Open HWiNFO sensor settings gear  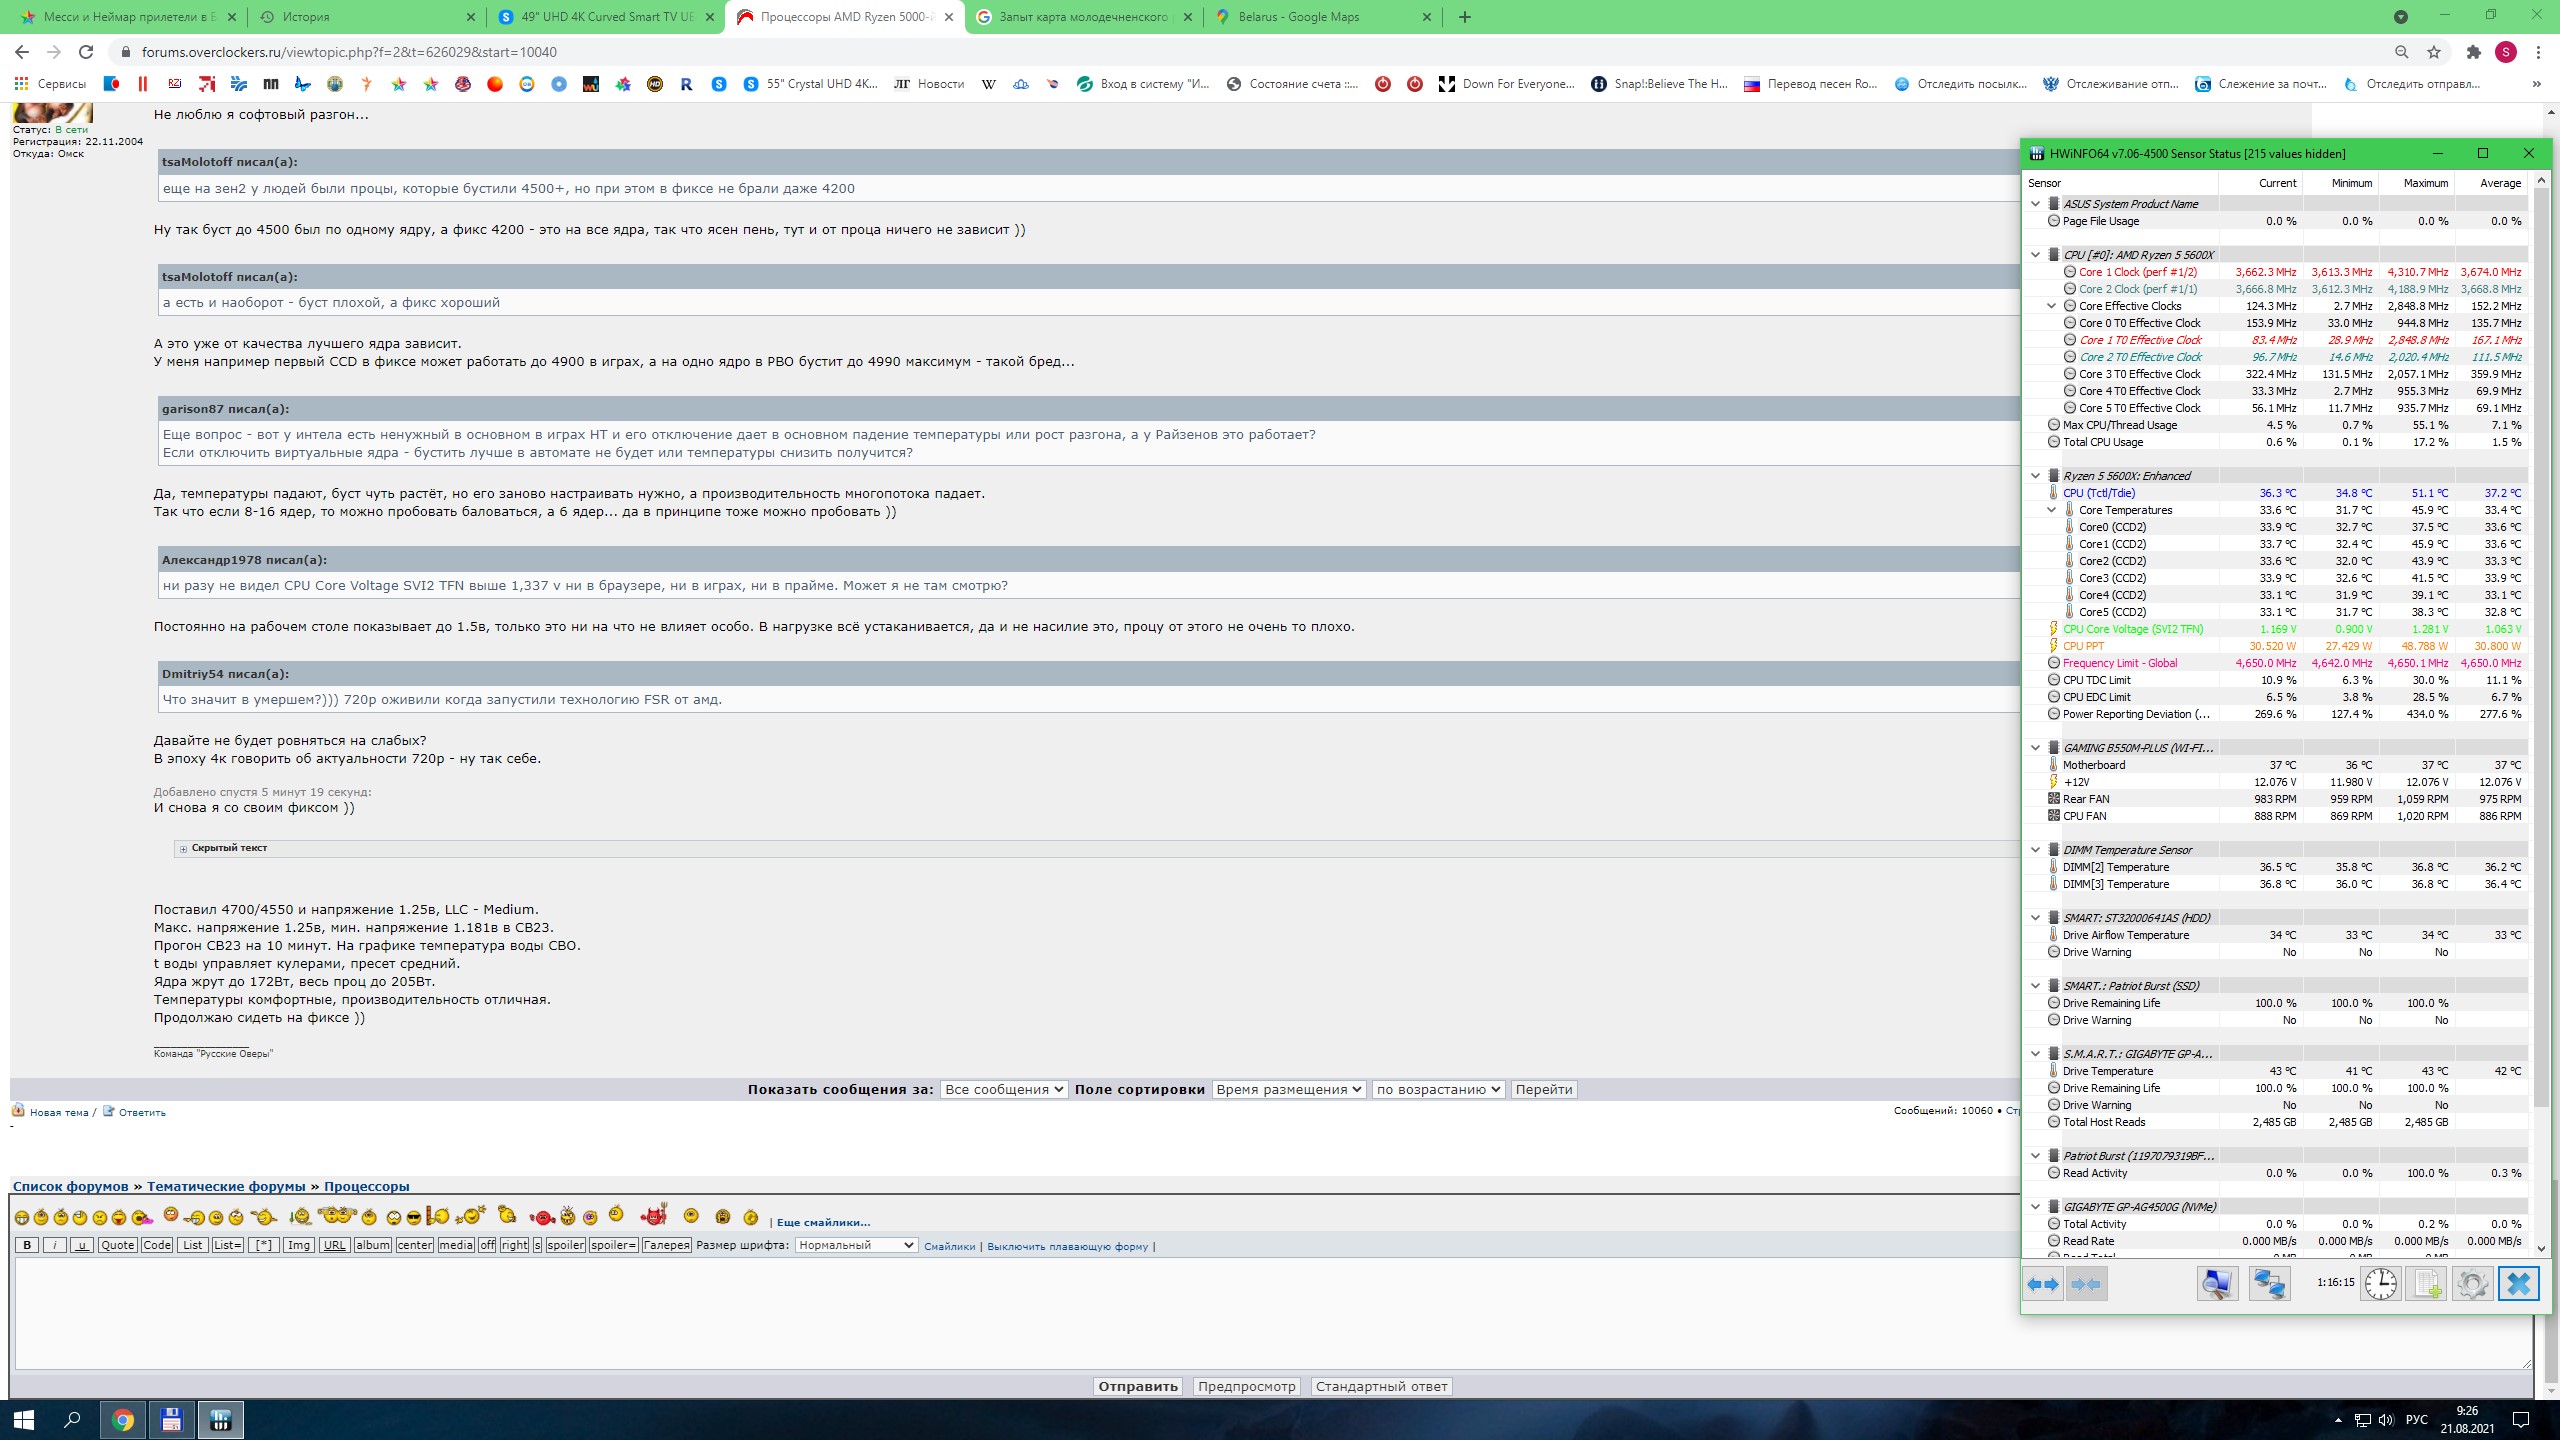point(2472,1284)
